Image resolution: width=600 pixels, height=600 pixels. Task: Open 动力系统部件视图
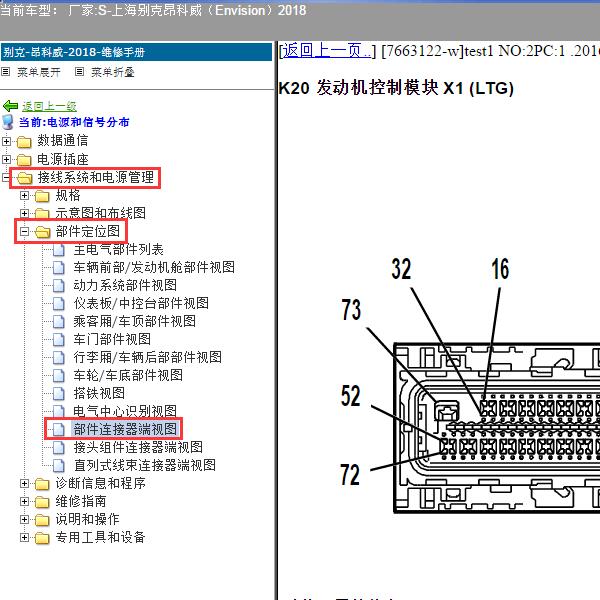tap(125, 285)
